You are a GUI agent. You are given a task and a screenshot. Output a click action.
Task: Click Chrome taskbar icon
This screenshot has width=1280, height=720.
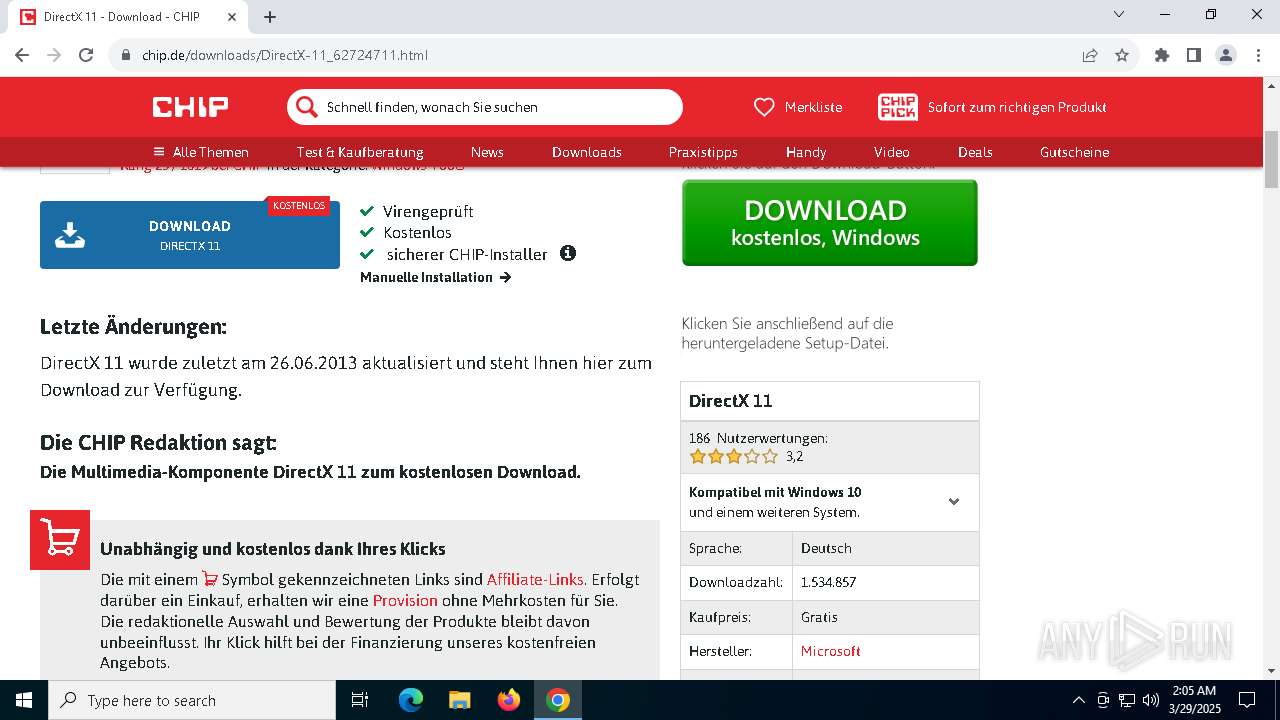tap(558, 700)
